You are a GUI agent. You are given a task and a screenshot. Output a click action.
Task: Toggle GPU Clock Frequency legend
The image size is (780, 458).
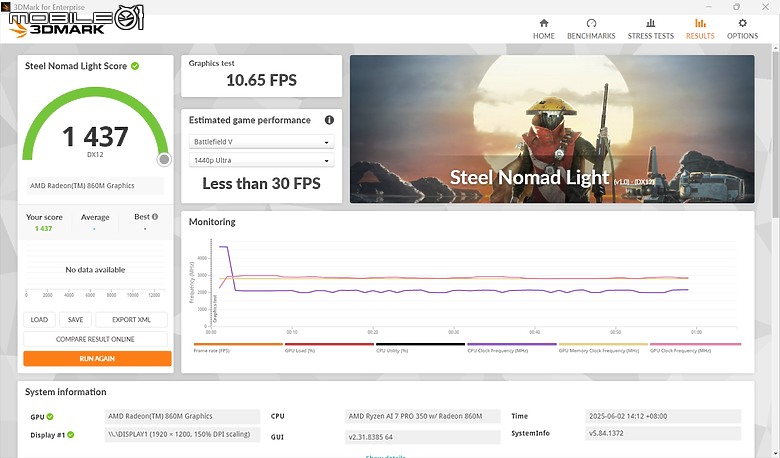(695, 347)
